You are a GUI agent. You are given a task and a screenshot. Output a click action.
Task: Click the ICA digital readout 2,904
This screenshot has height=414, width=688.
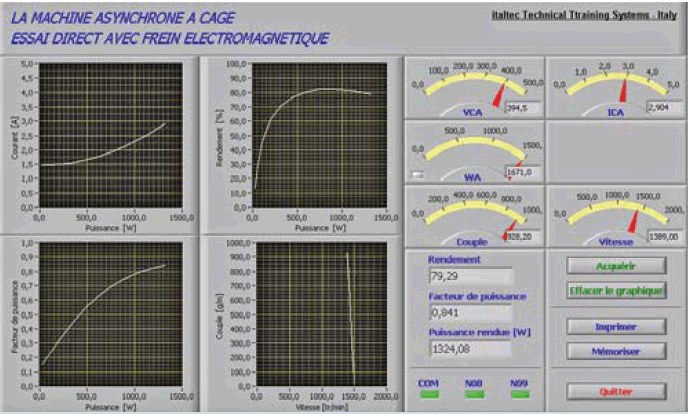(x=664, y=107)
